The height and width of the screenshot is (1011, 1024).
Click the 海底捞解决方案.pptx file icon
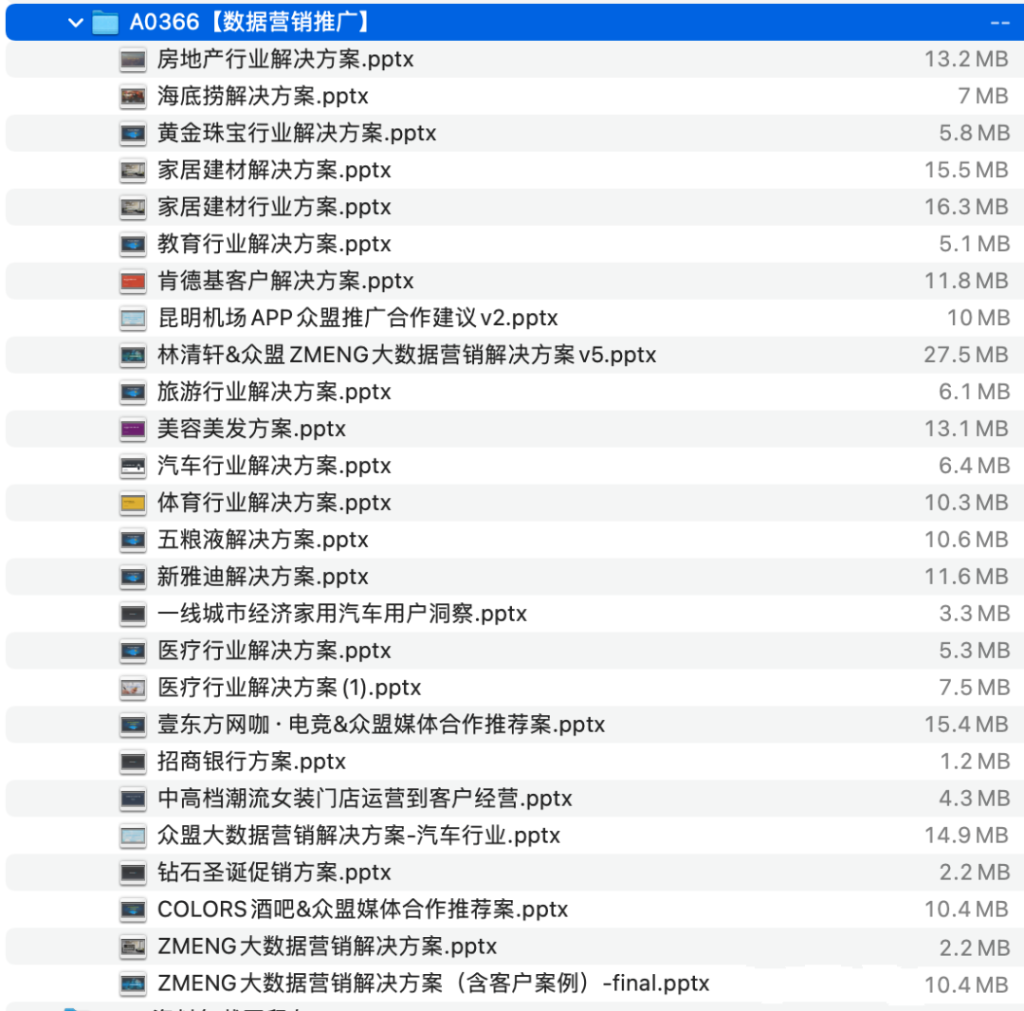(x=131, y=96)
